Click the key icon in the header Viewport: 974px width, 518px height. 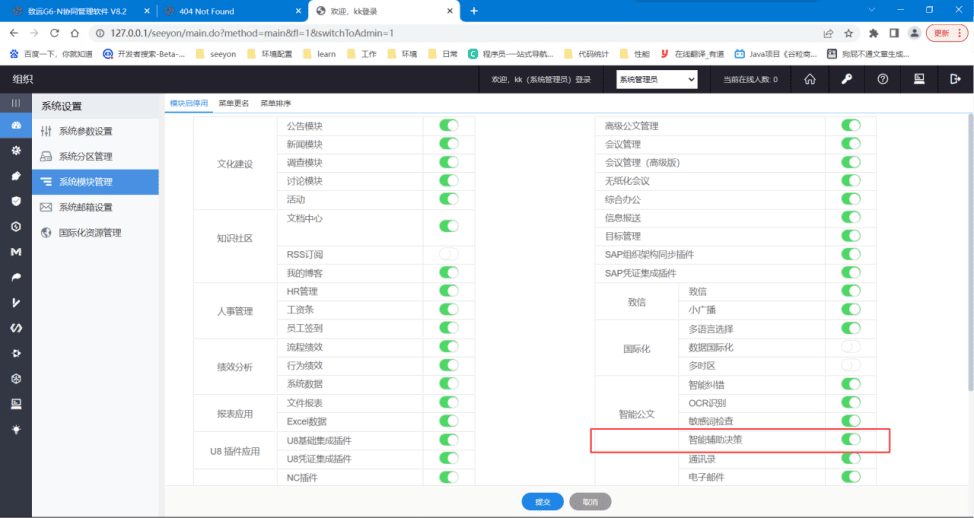(846, 79)
